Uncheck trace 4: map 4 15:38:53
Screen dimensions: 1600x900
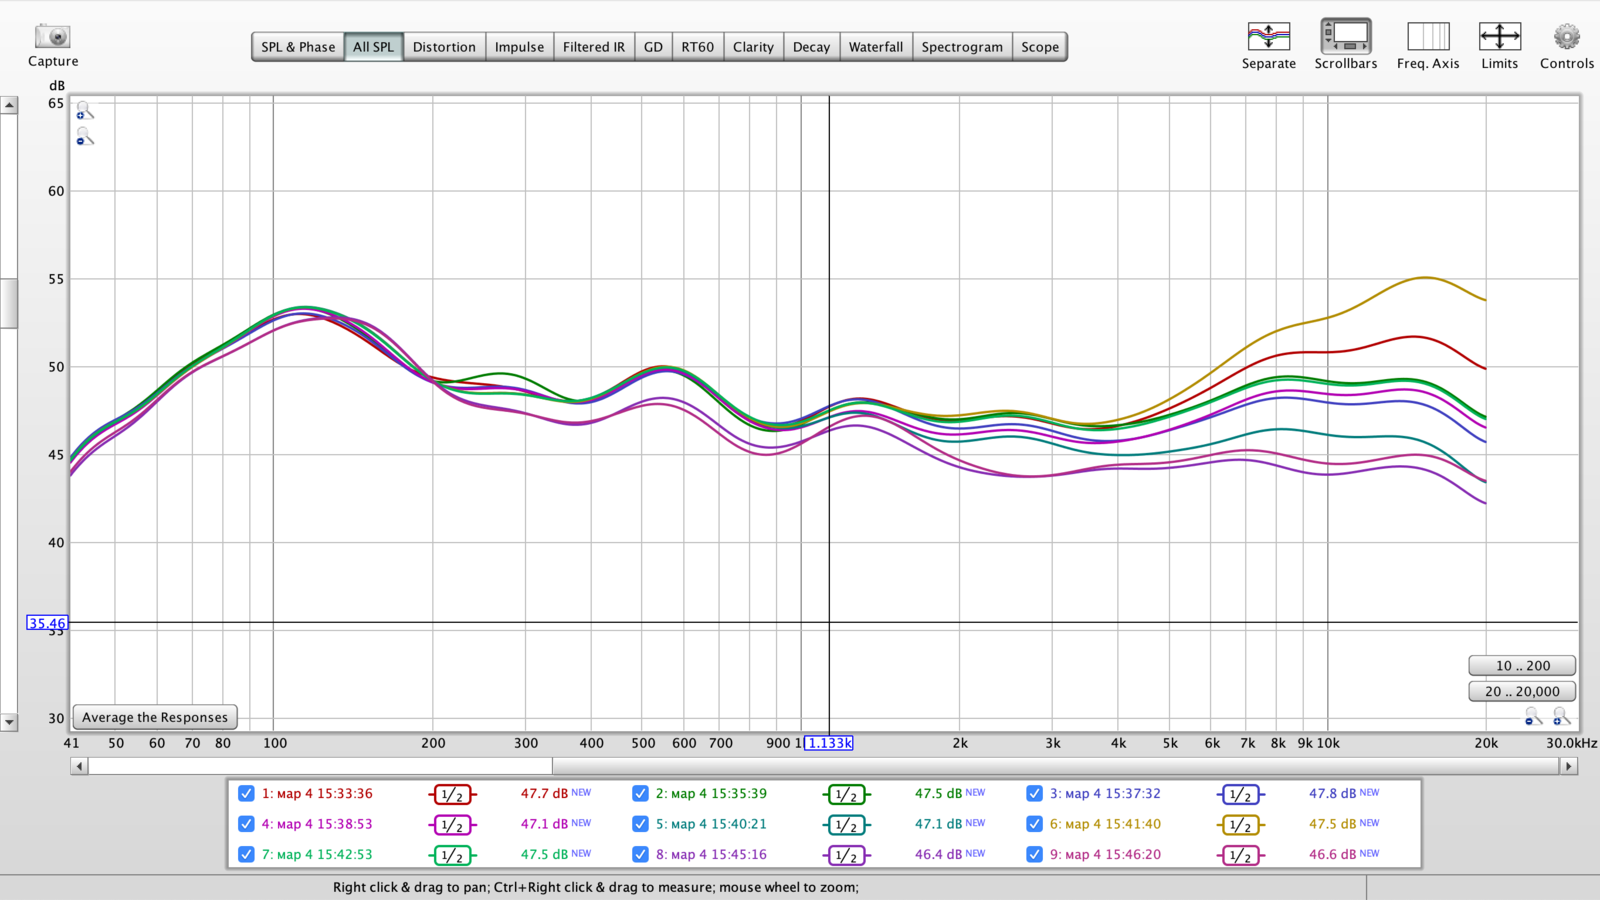[246, 824]
